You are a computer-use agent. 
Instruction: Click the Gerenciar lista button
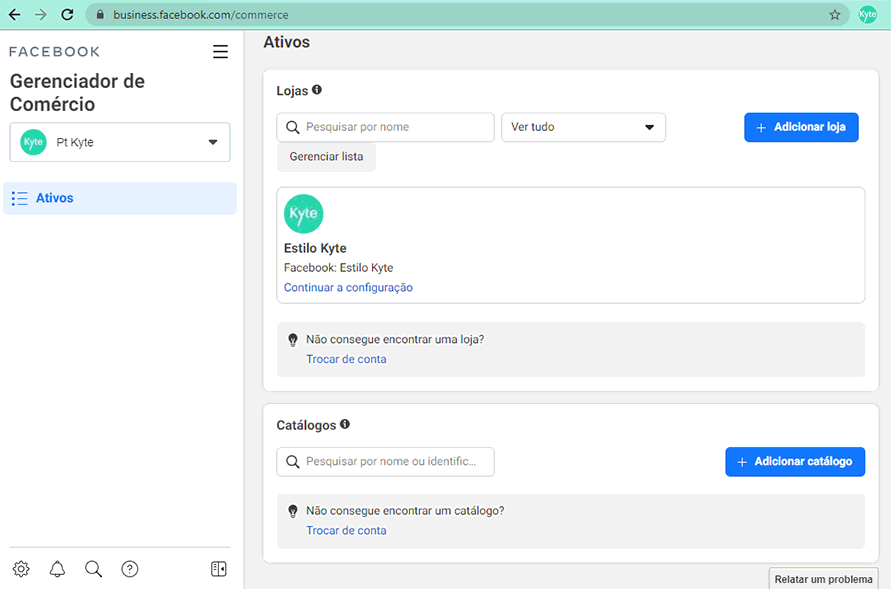click(326, 157)
